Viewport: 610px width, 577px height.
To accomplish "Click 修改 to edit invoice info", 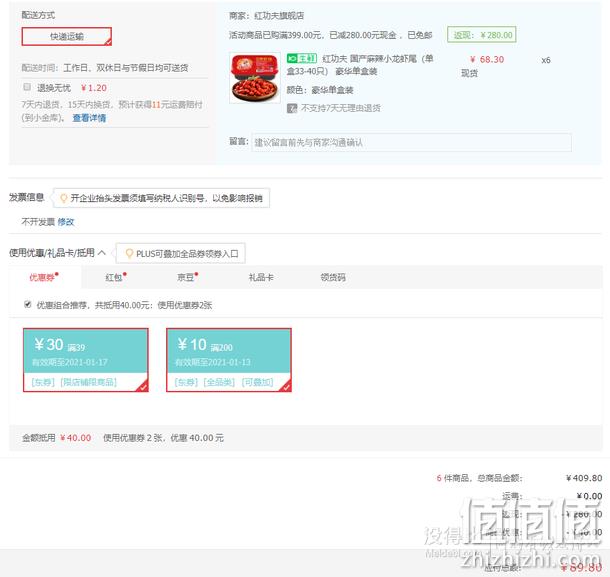I will [x=66, y=222].
